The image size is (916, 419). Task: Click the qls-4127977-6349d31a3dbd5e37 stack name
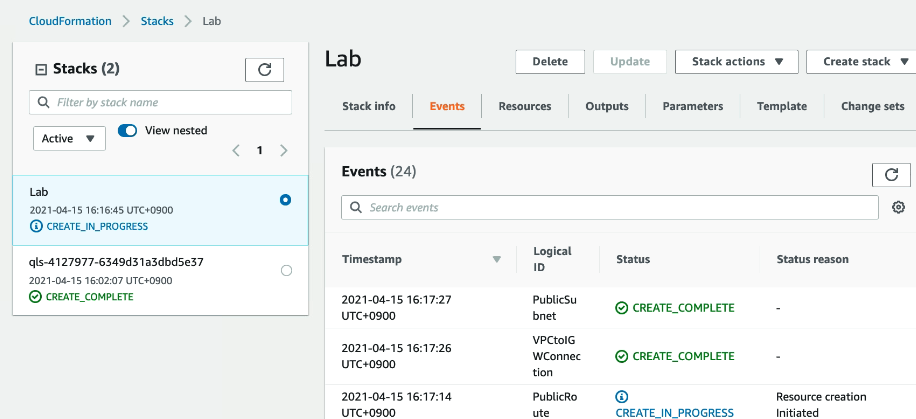116,262
